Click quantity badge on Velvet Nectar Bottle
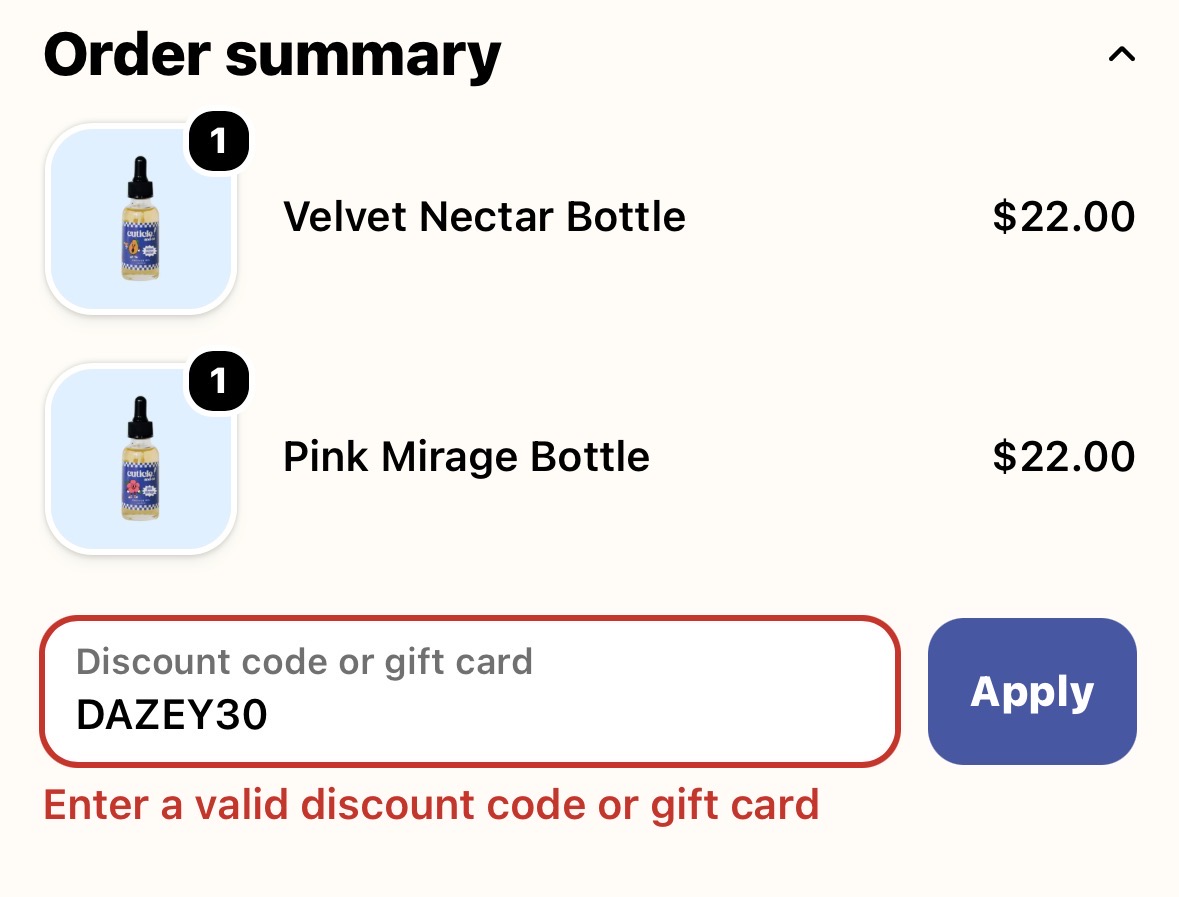The height and width of the screenshot is (897, 1179). tap(219, 141)
